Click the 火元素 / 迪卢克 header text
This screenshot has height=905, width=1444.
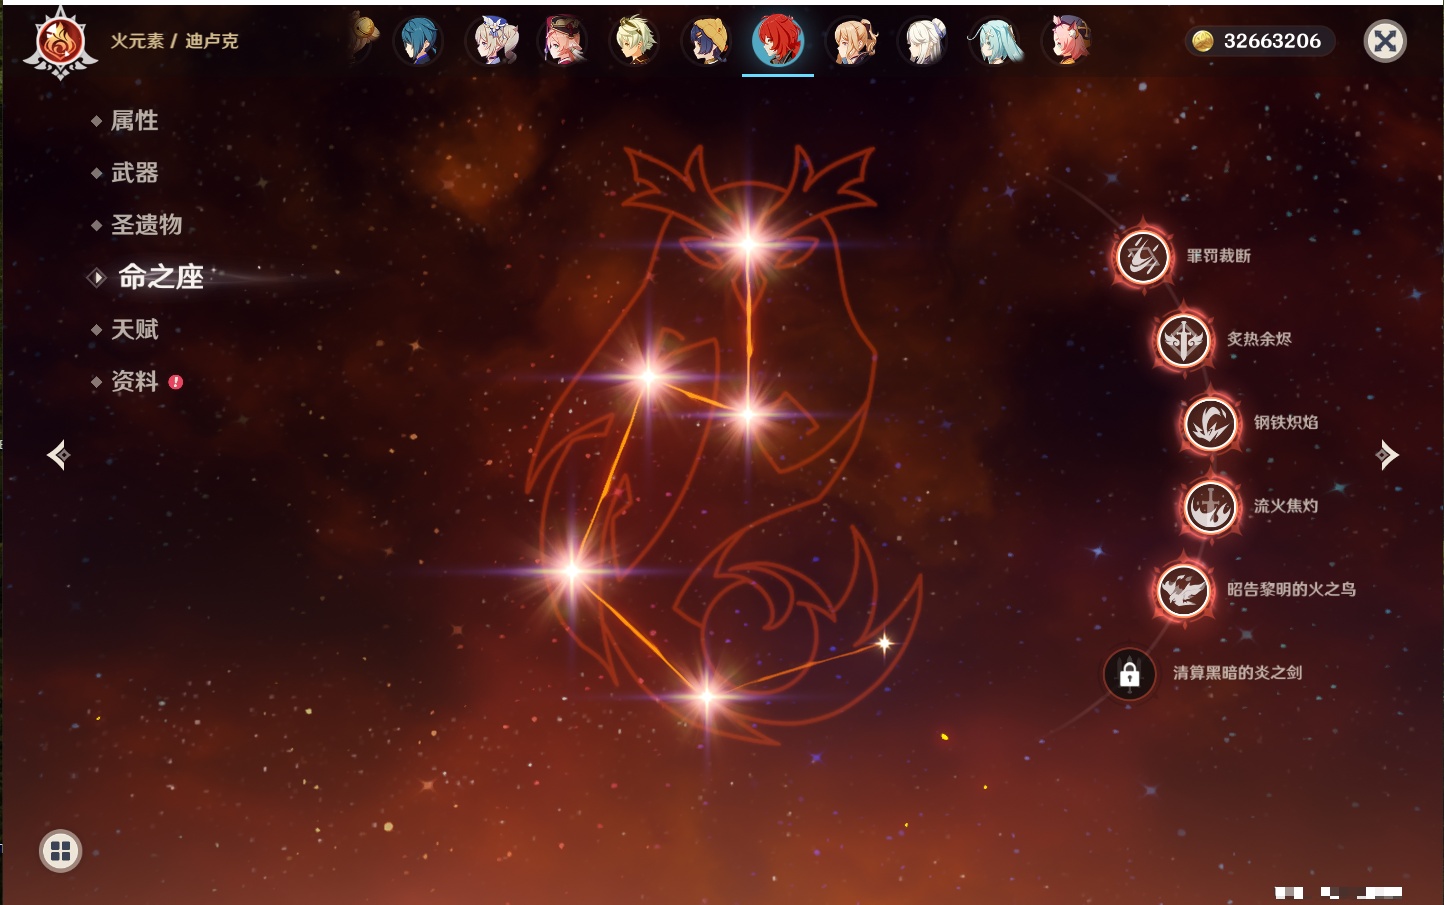174,41
